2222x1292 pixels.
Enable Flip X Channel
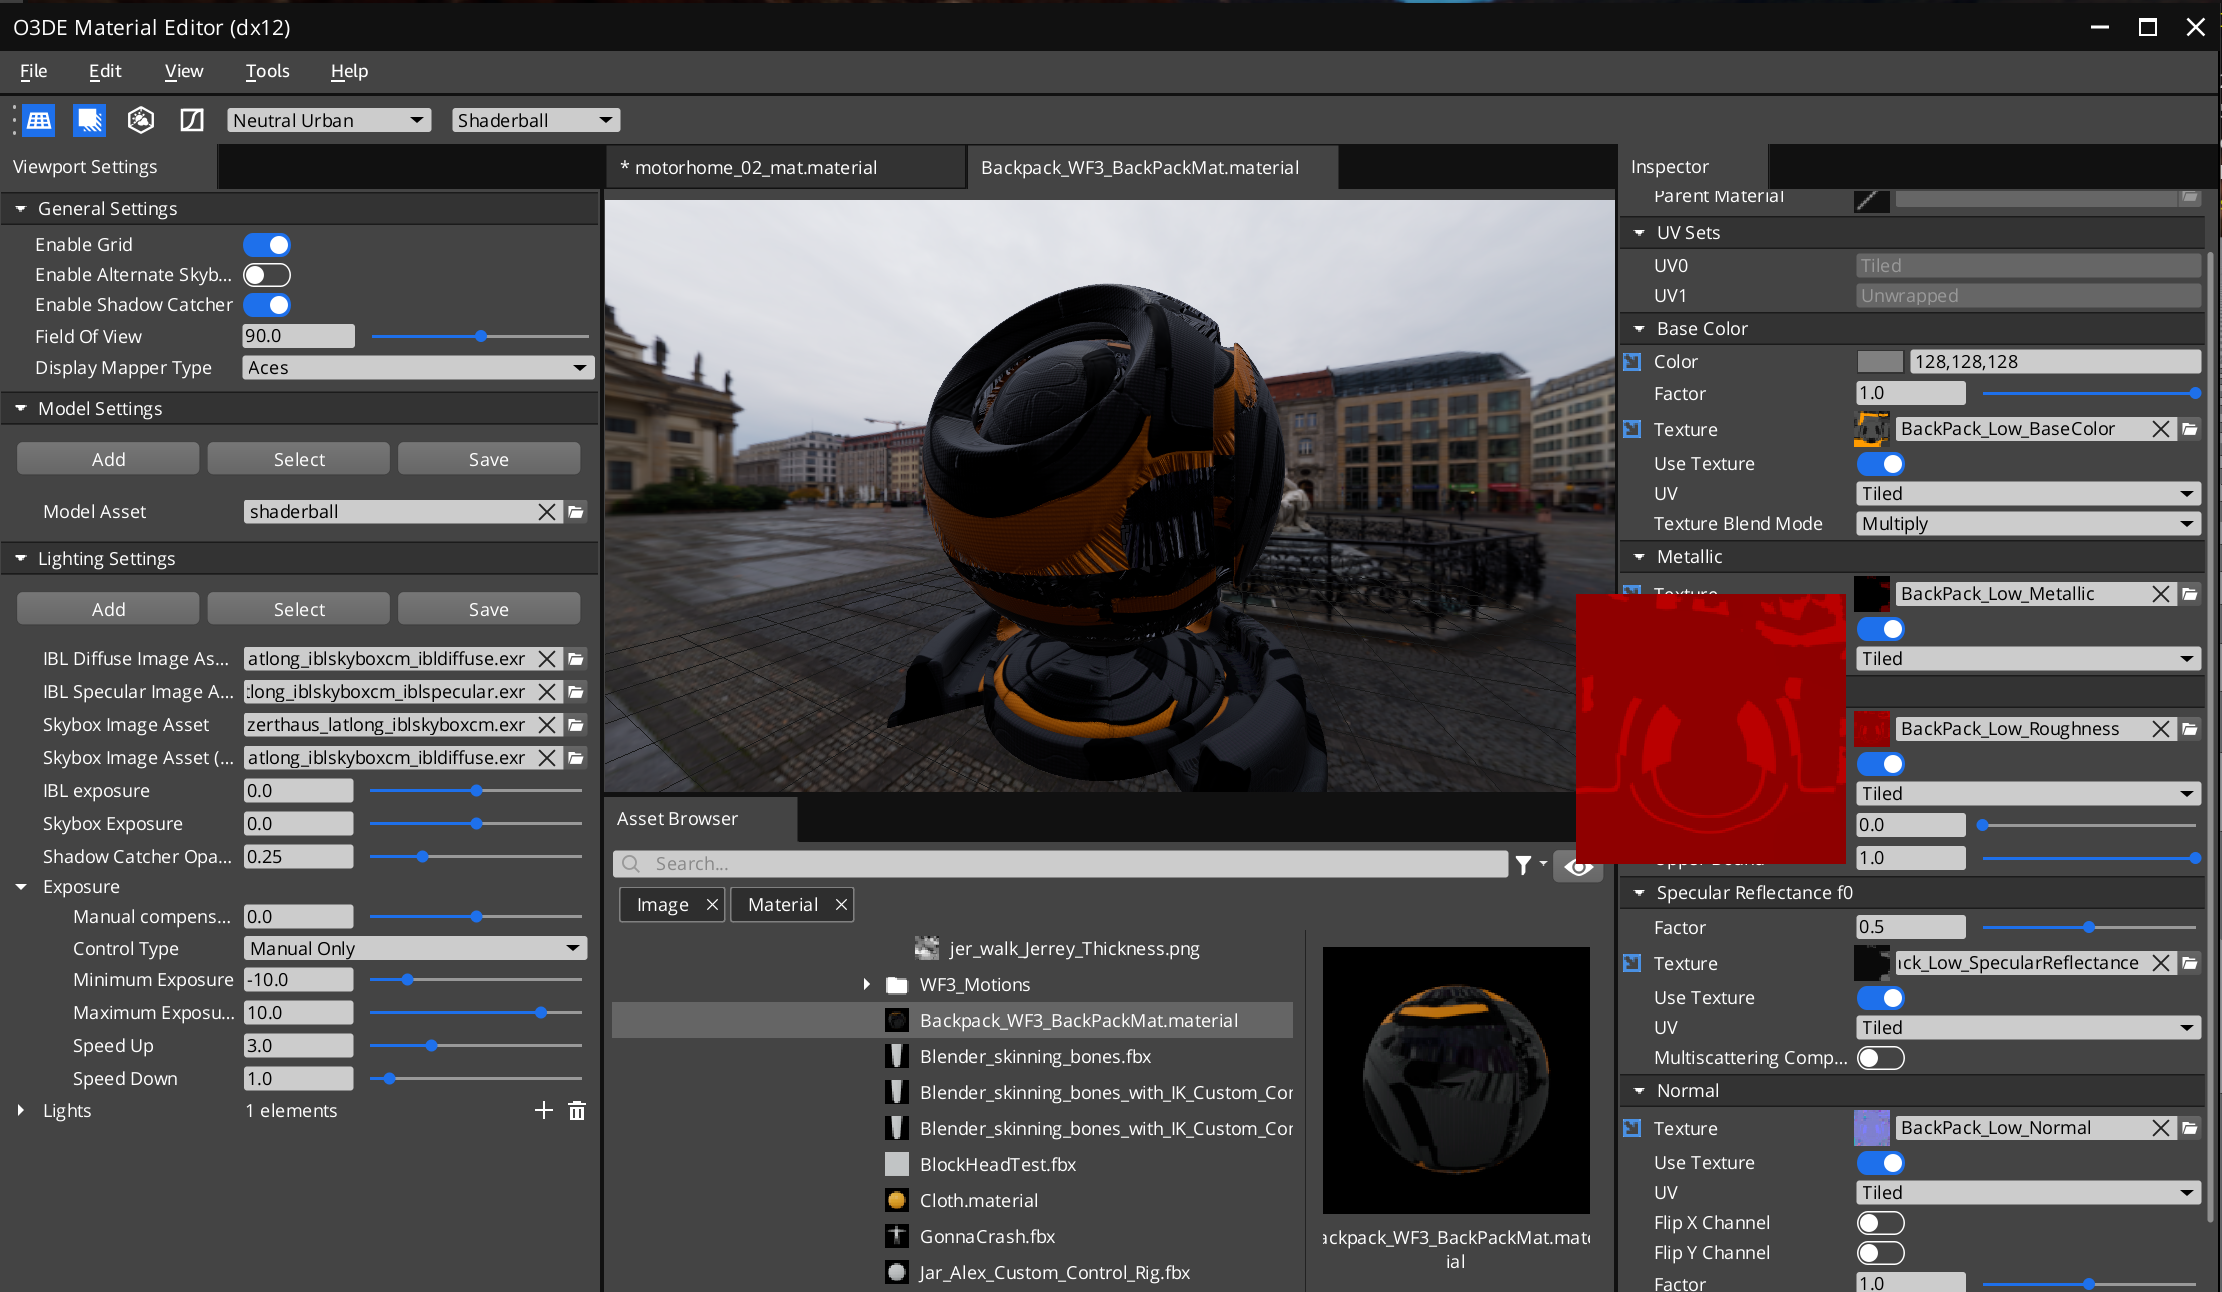[x=1881, y=1223]
